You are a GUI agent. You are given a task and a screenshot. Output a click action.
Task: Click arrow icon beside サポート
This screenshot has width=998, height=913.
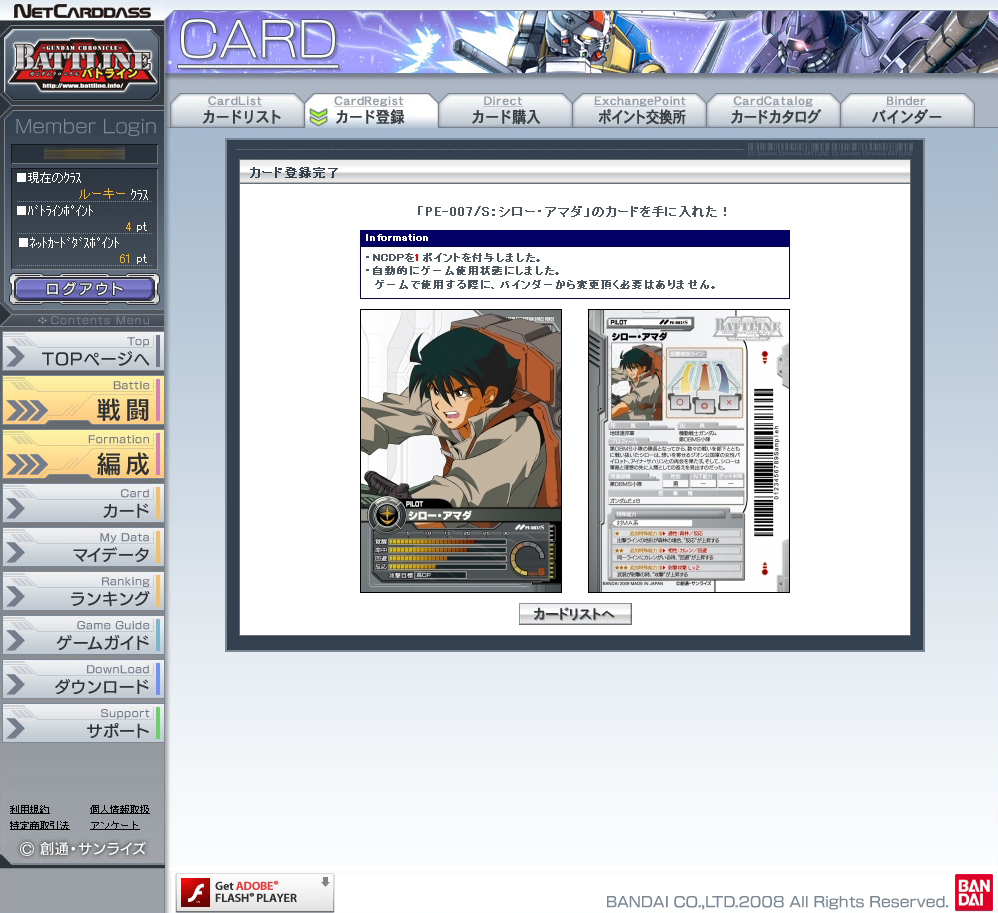coord(15,728)
